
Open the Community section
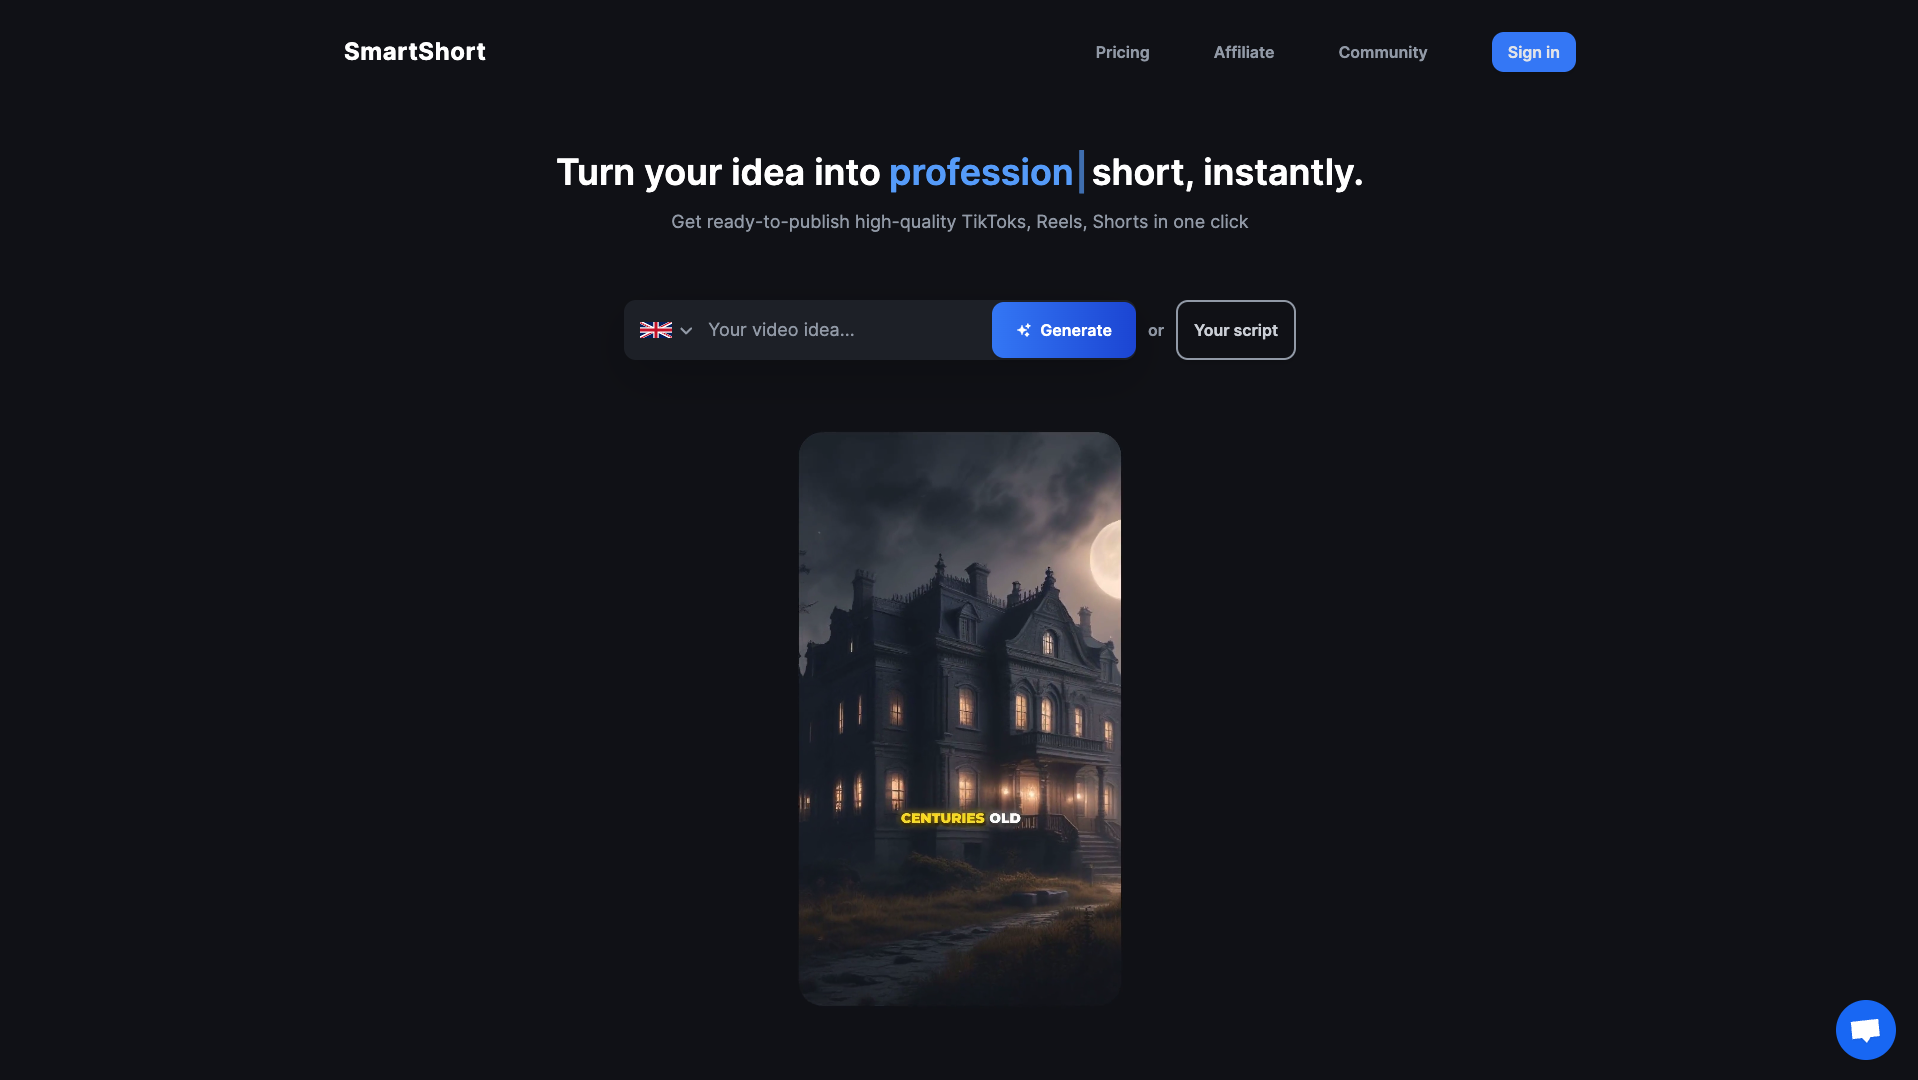1382,52
